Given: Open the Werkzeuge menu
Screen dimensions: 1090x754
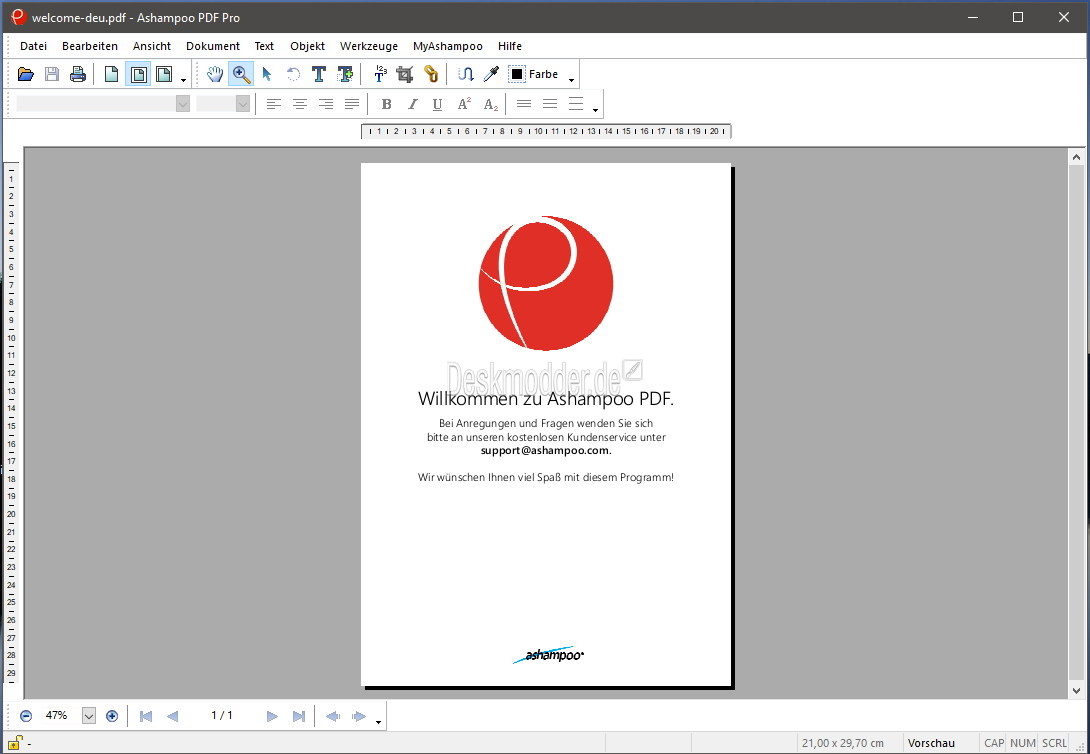Looking at the screenshot, I should [x=368, y=46].
